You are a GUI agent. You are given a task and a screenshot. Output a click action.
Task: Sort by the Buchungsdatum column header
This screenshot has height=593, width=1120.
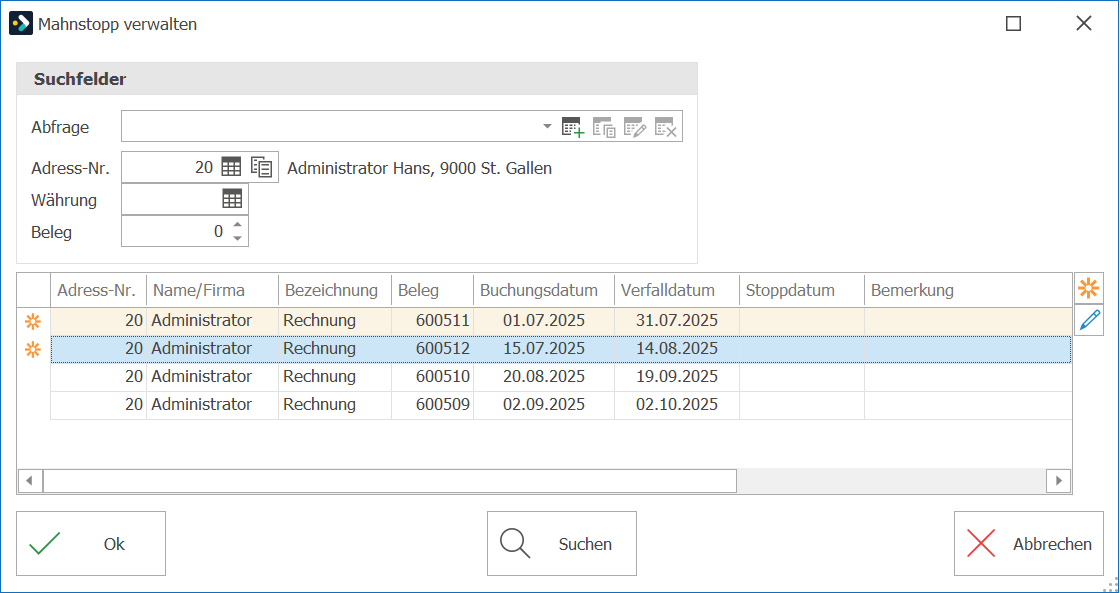[544, 291]
